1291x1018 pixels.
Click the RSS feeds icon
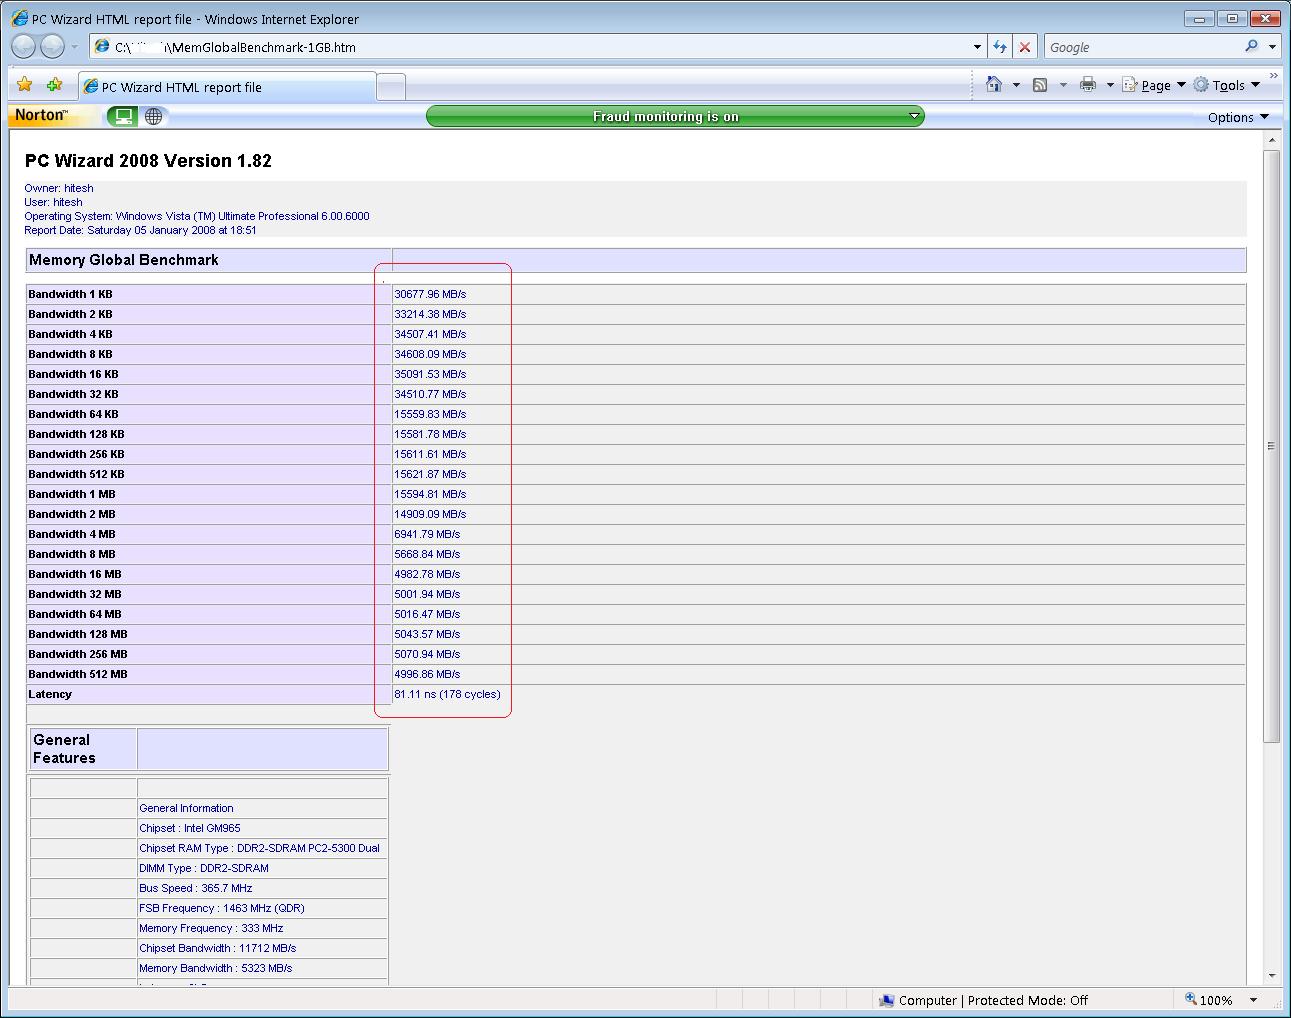[1040, 85]
